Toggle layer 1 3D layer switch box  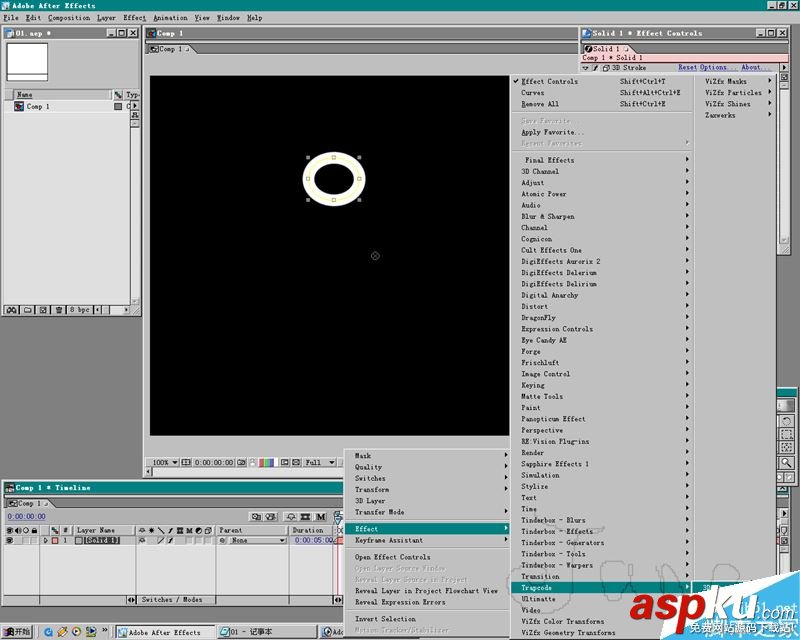click(x=208, y=540)
